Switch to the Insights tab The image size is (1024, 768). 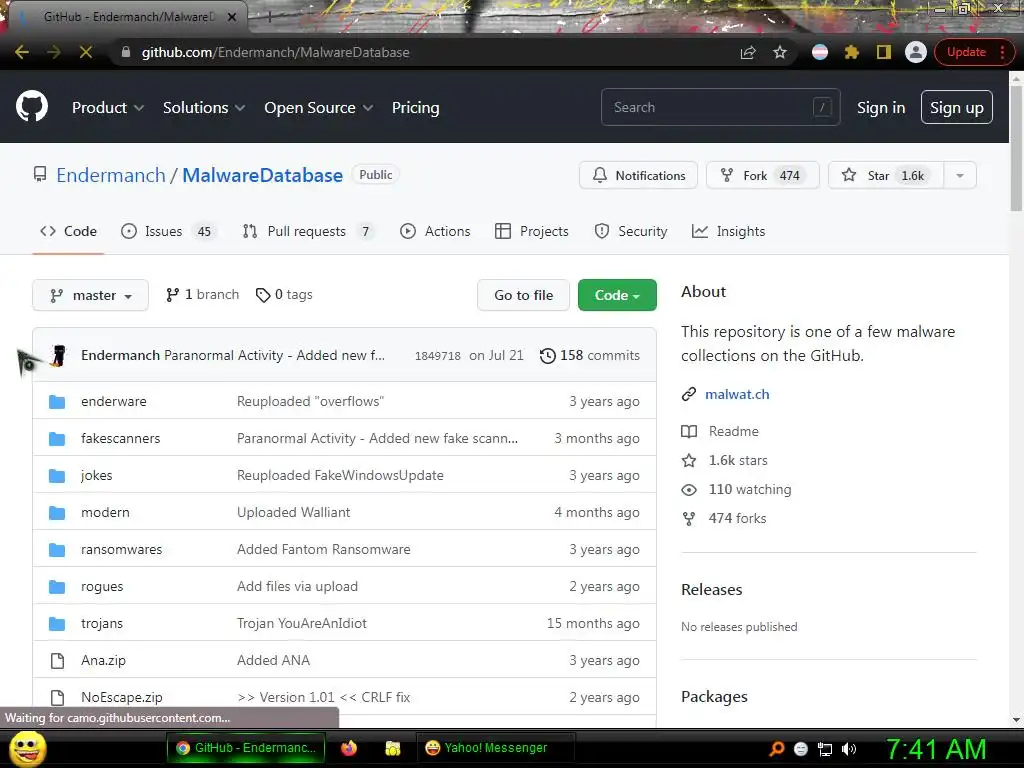[x=728, y=231]
